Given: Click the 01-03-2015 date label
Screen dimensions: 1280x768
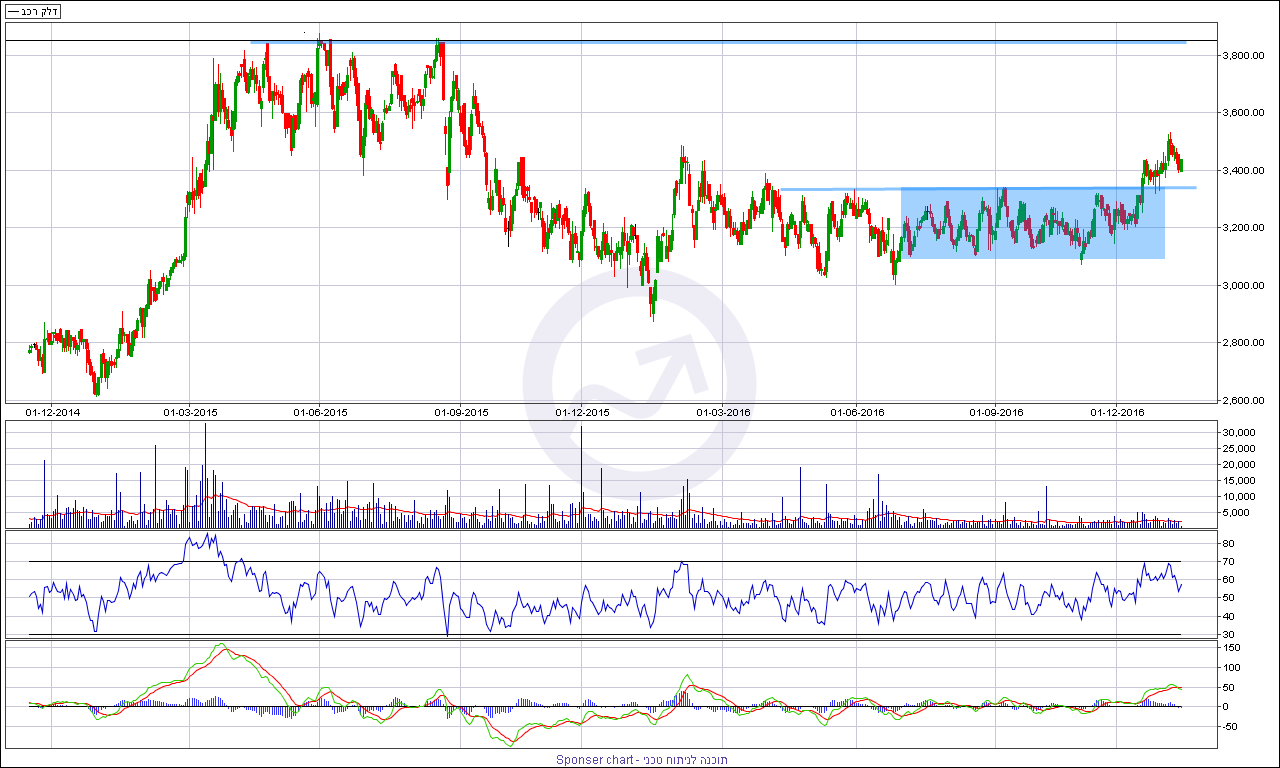Looking at the screenshot, I should (x=190, y=412).
